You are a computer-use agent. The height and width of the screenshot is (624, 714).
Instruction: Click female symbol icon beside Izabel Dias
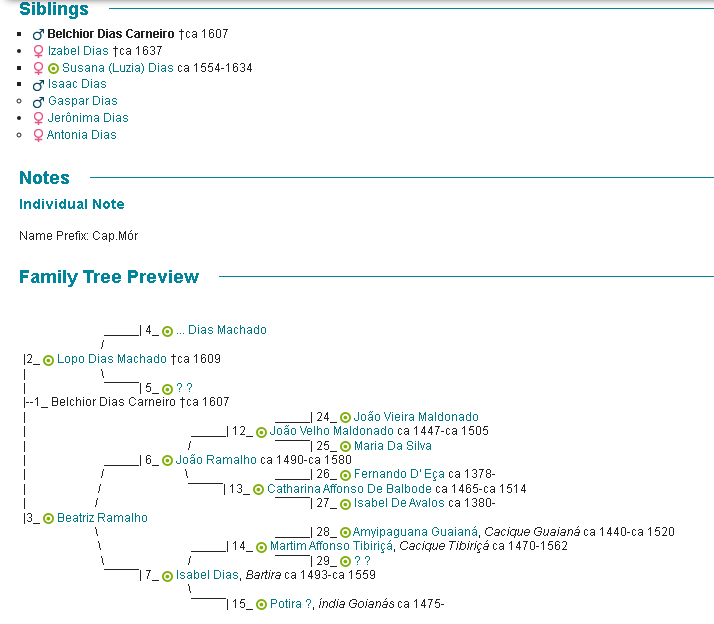point(39,51)
